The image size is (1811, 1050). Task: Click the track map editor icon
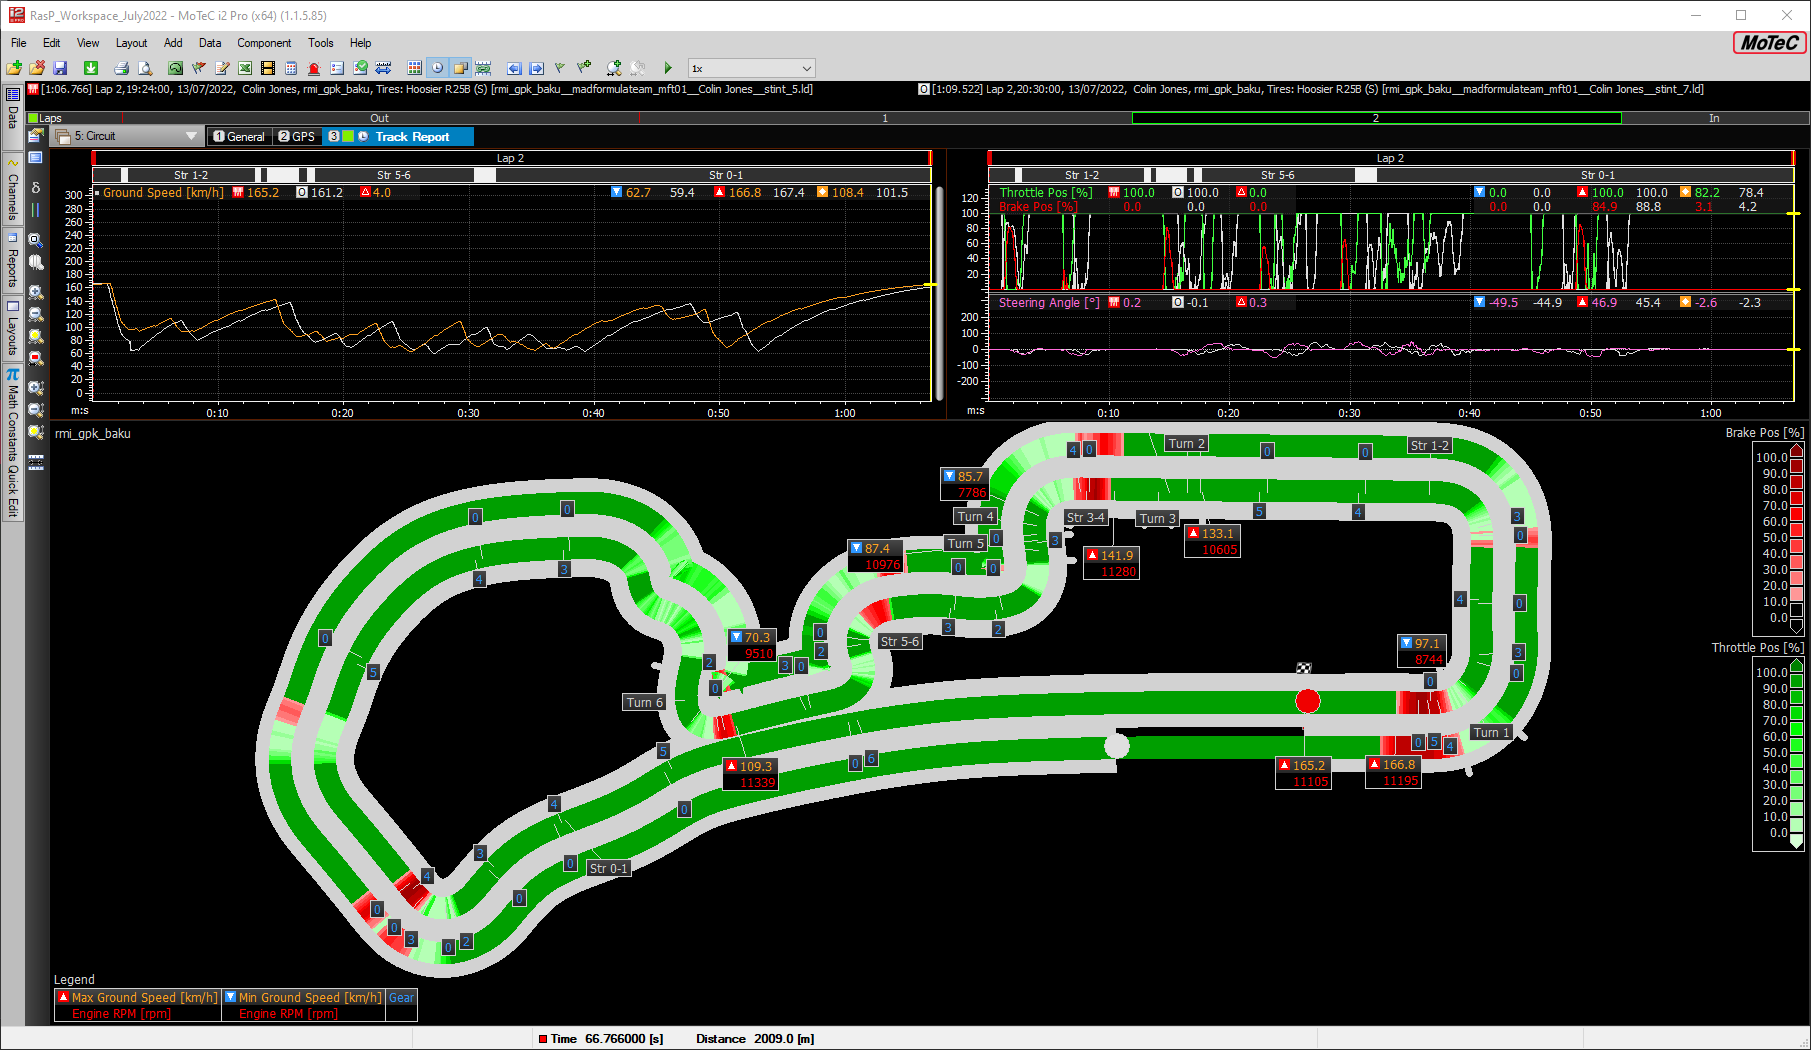click(x=175, y=68)
